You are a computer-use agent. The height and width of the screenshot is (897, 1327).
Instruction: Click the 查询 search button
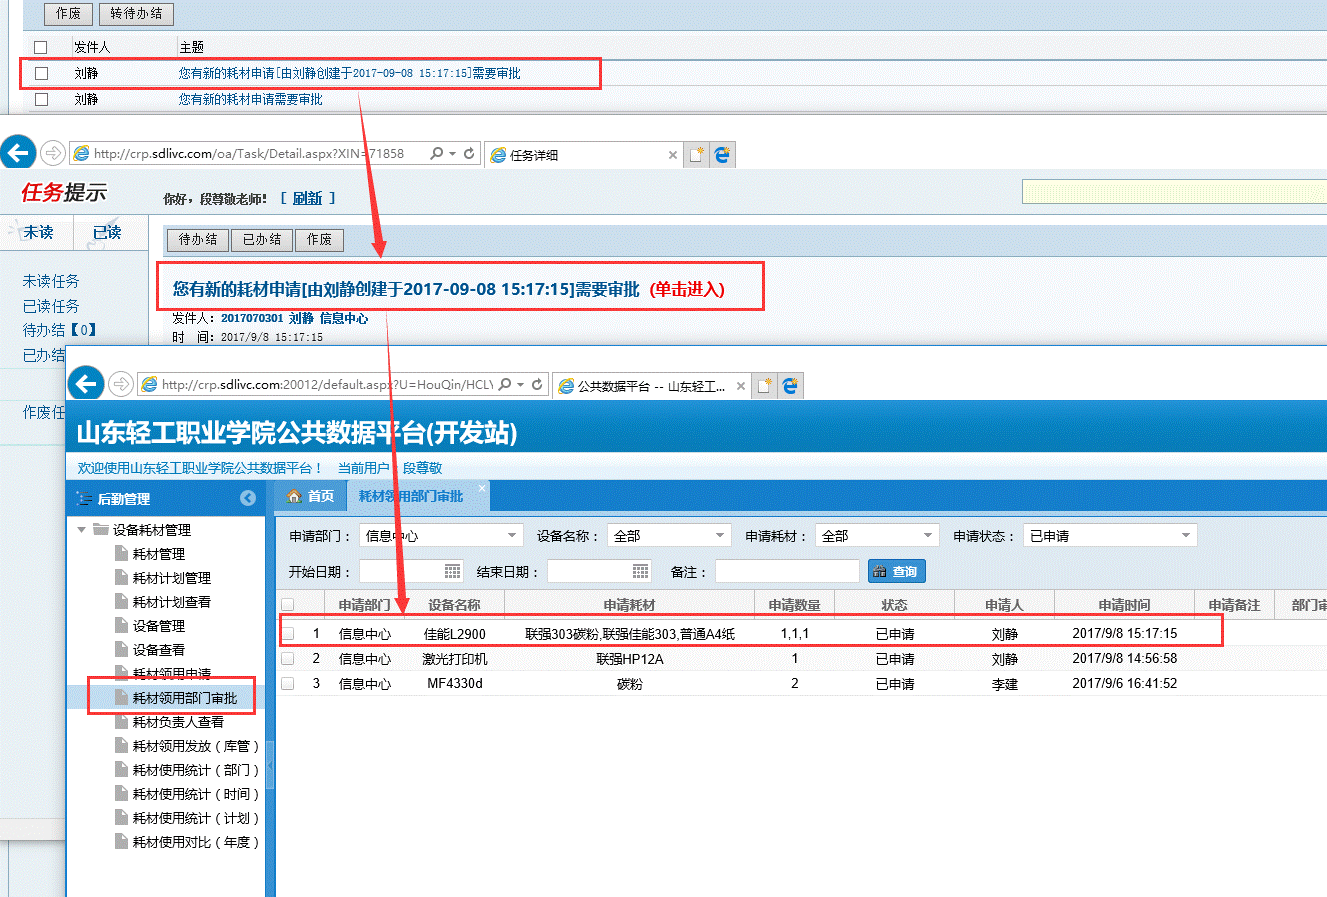click(x=896, y=571)
